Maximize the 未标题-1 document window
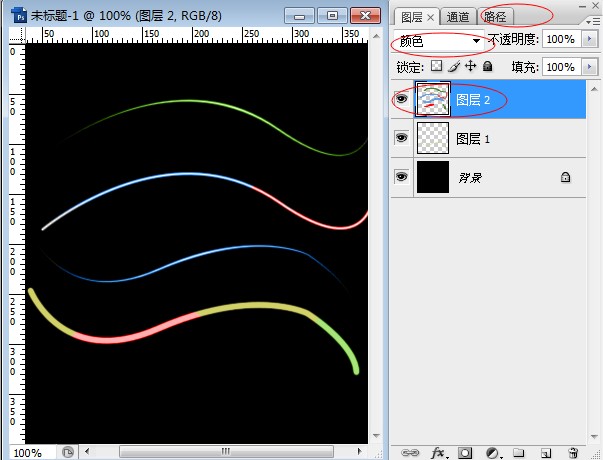603x460 pixels. coord(332,16)
